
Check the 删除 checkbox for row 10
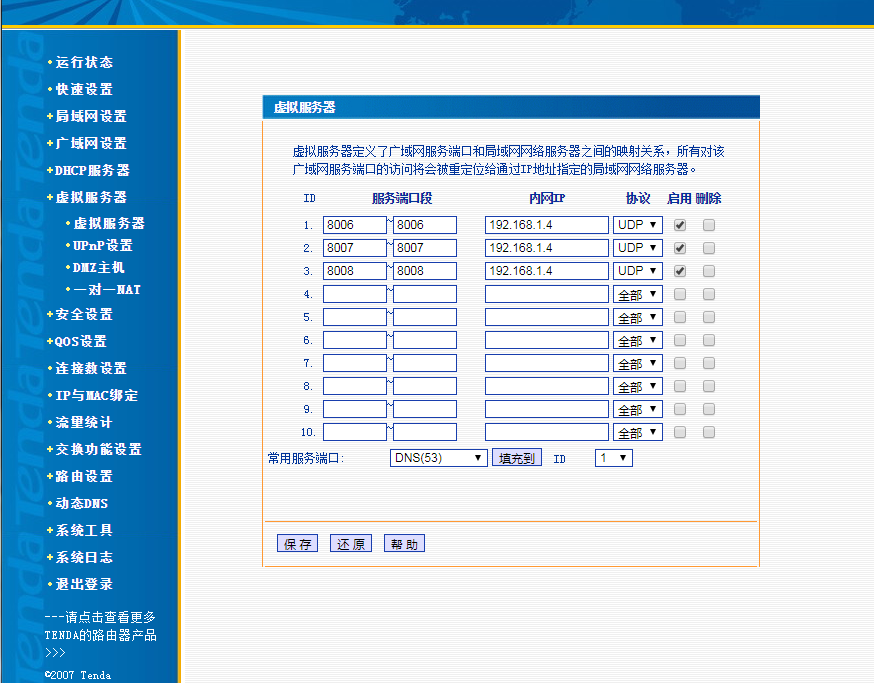(x=709, y=432)
